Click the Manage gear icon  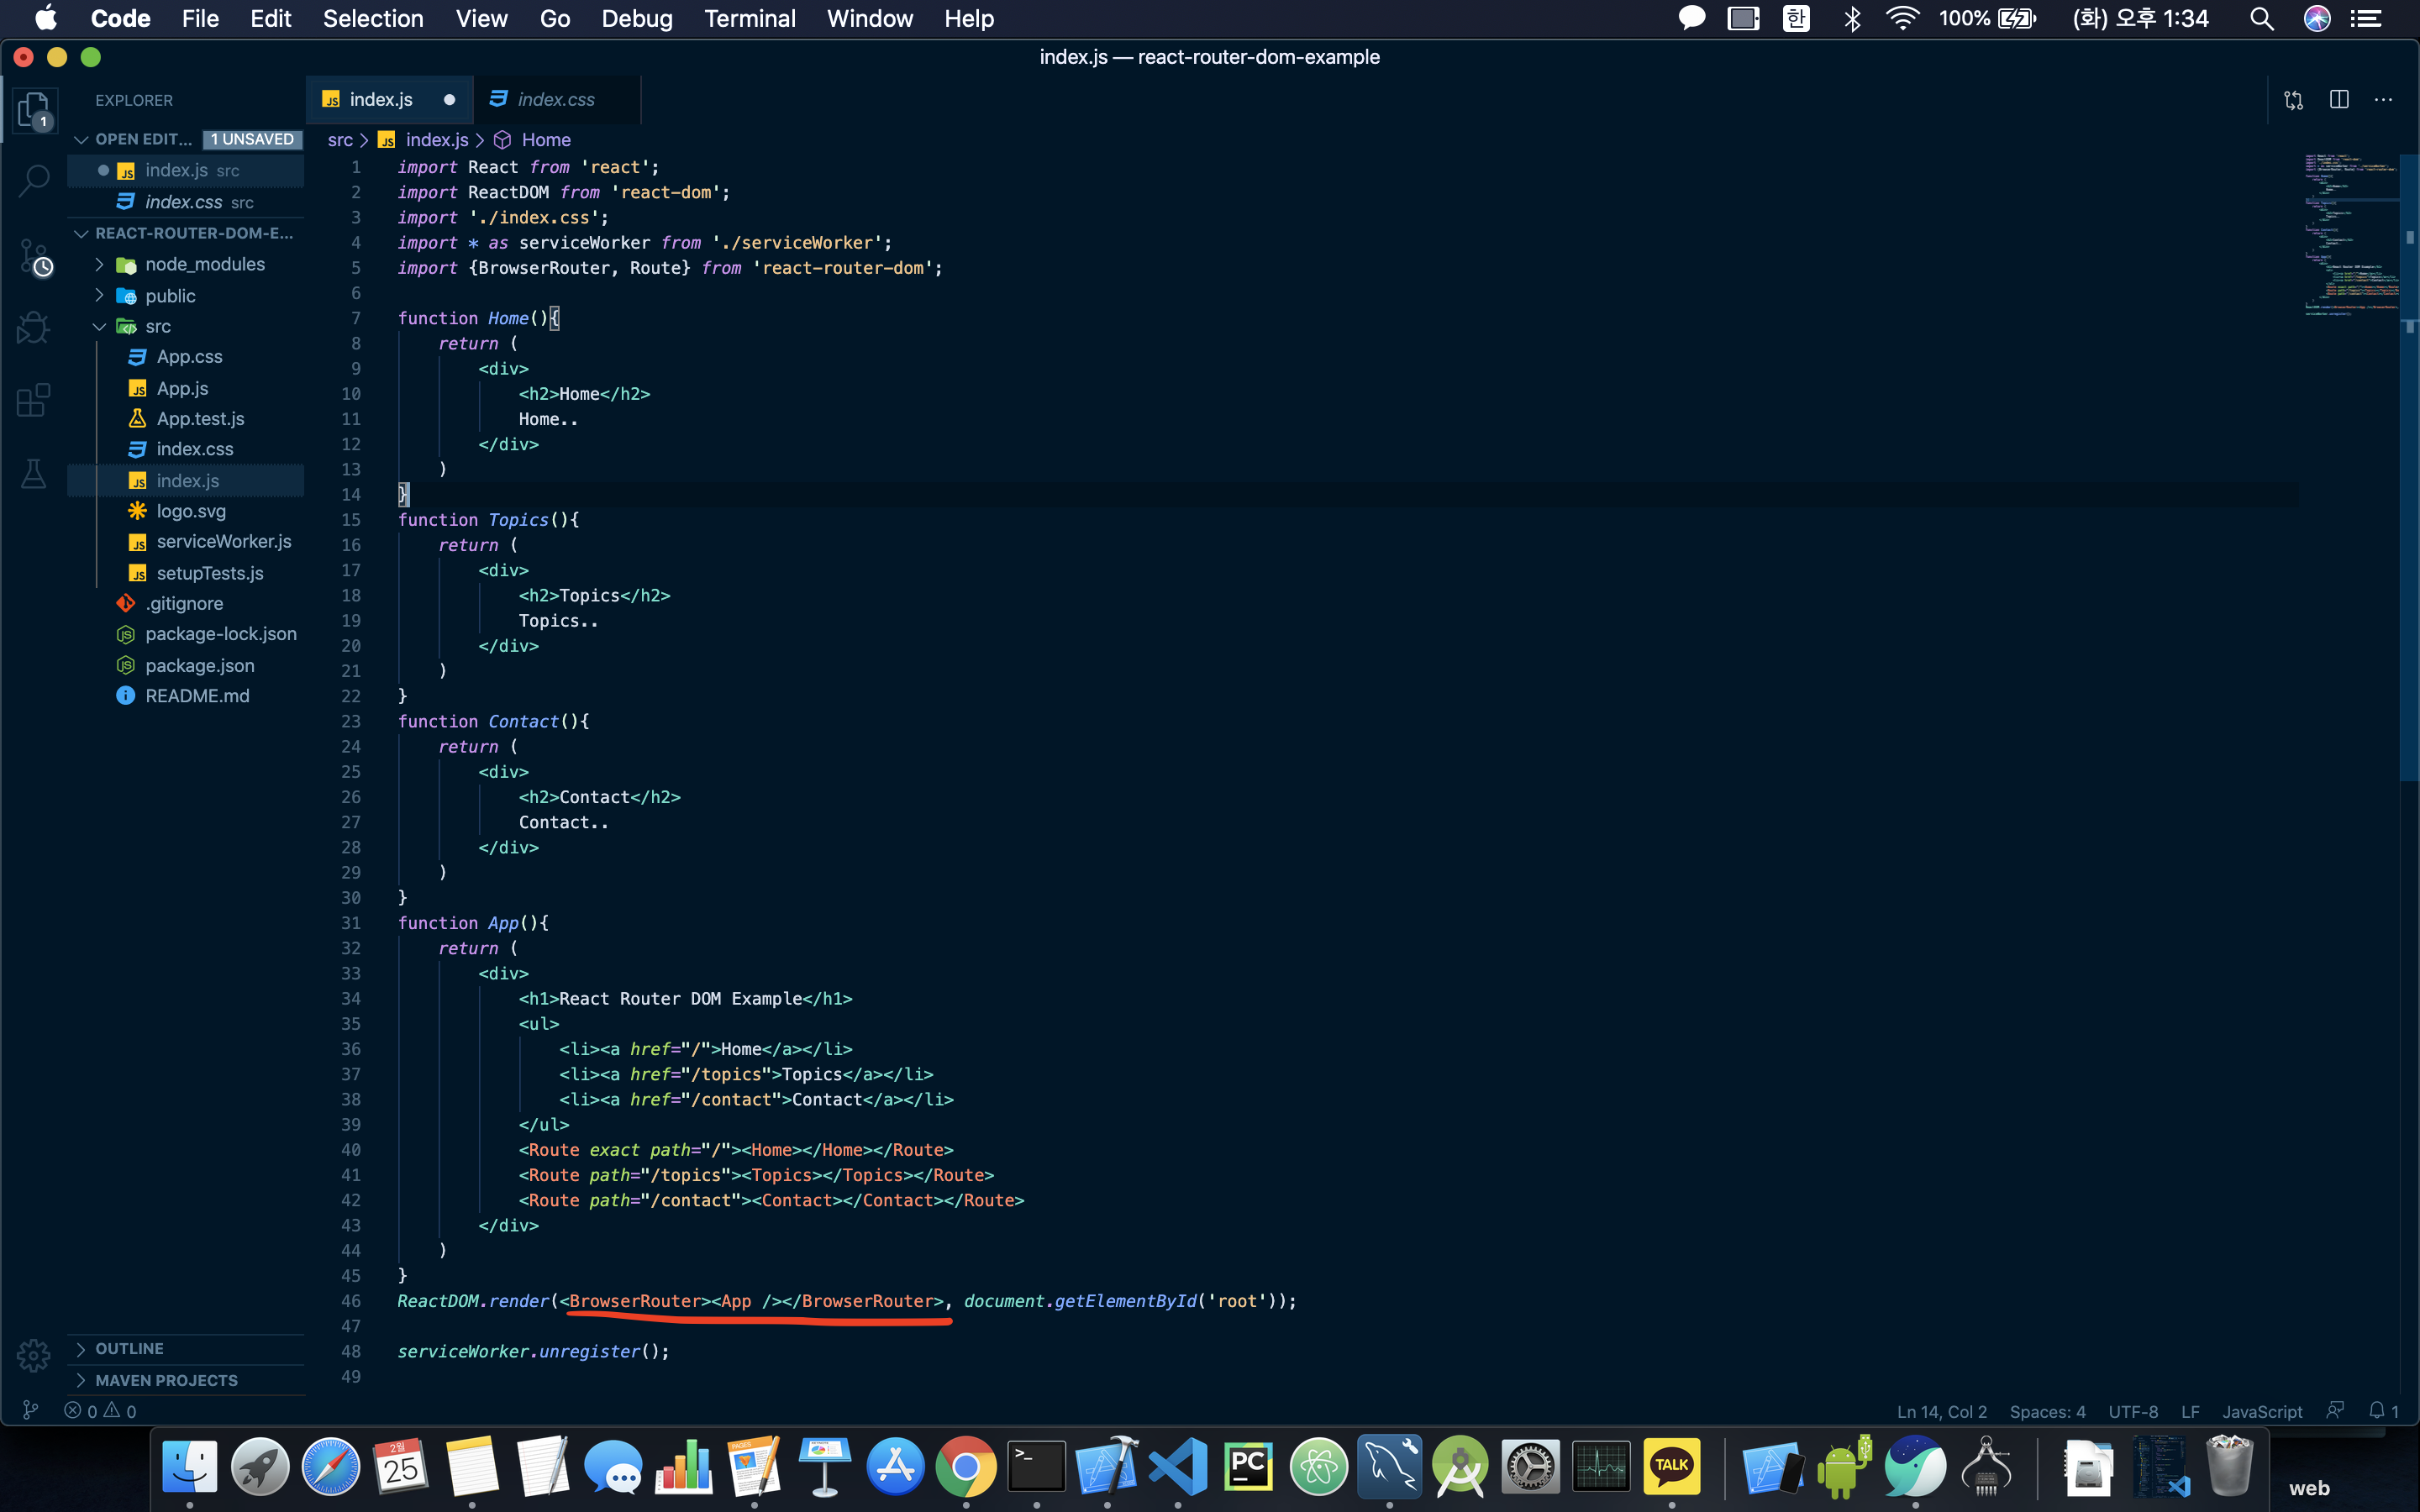34,1355
